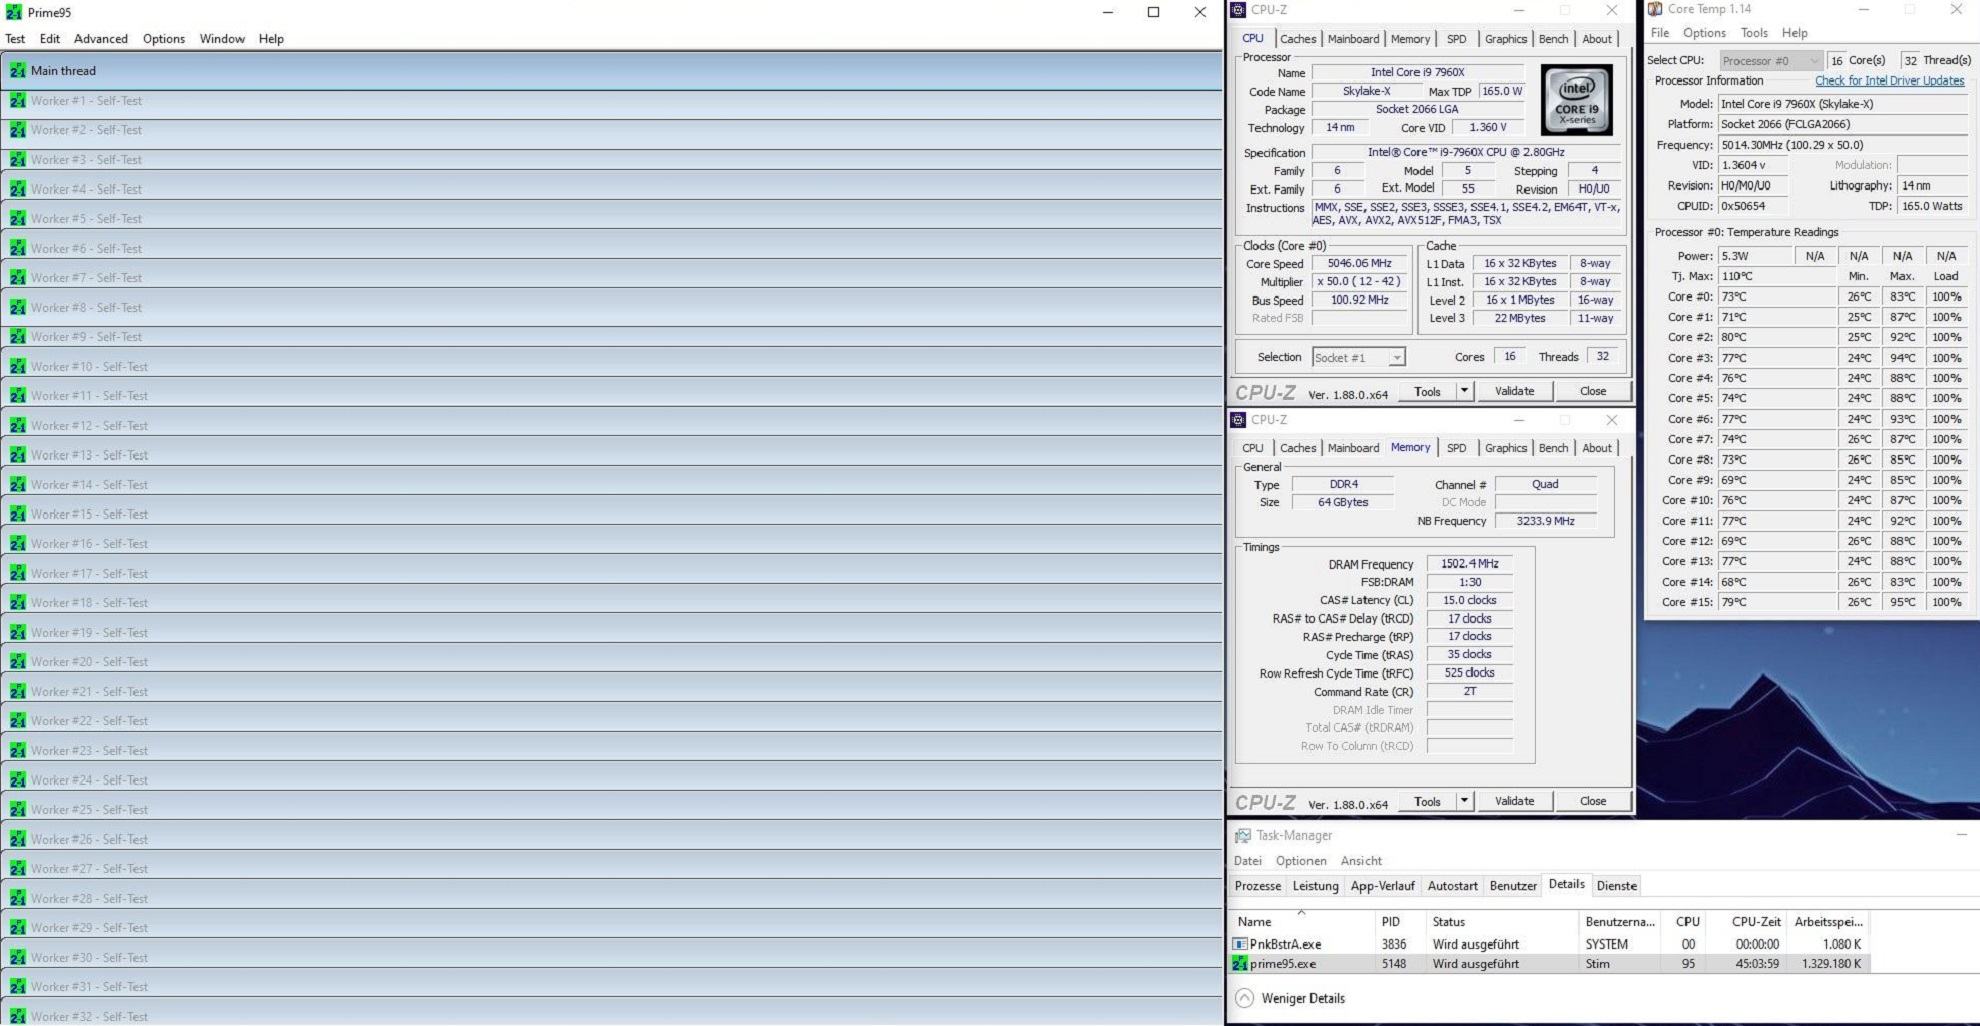The width and height of the screenshot is (1980, 1026).
Task: Open the Optionen menu in Task-Manager
Action: click(x=1301, y=861)
